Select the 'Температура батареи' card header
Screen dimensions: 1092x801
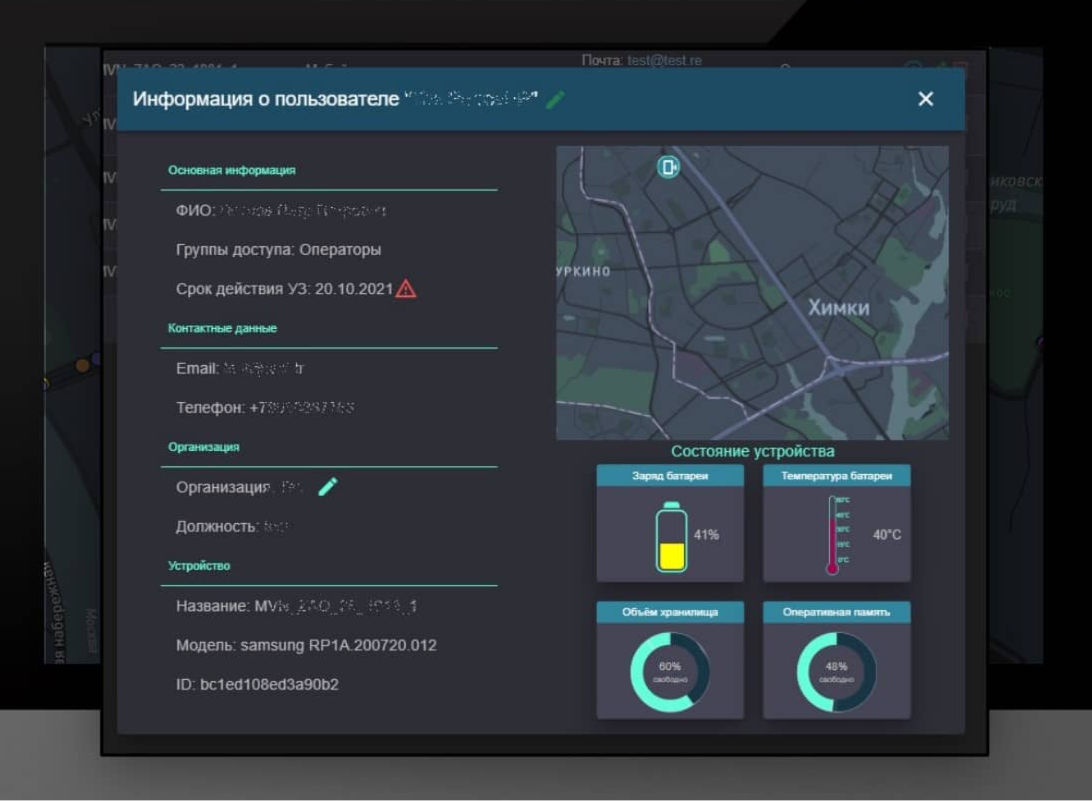pyautogui.click(x=836, y=476)
